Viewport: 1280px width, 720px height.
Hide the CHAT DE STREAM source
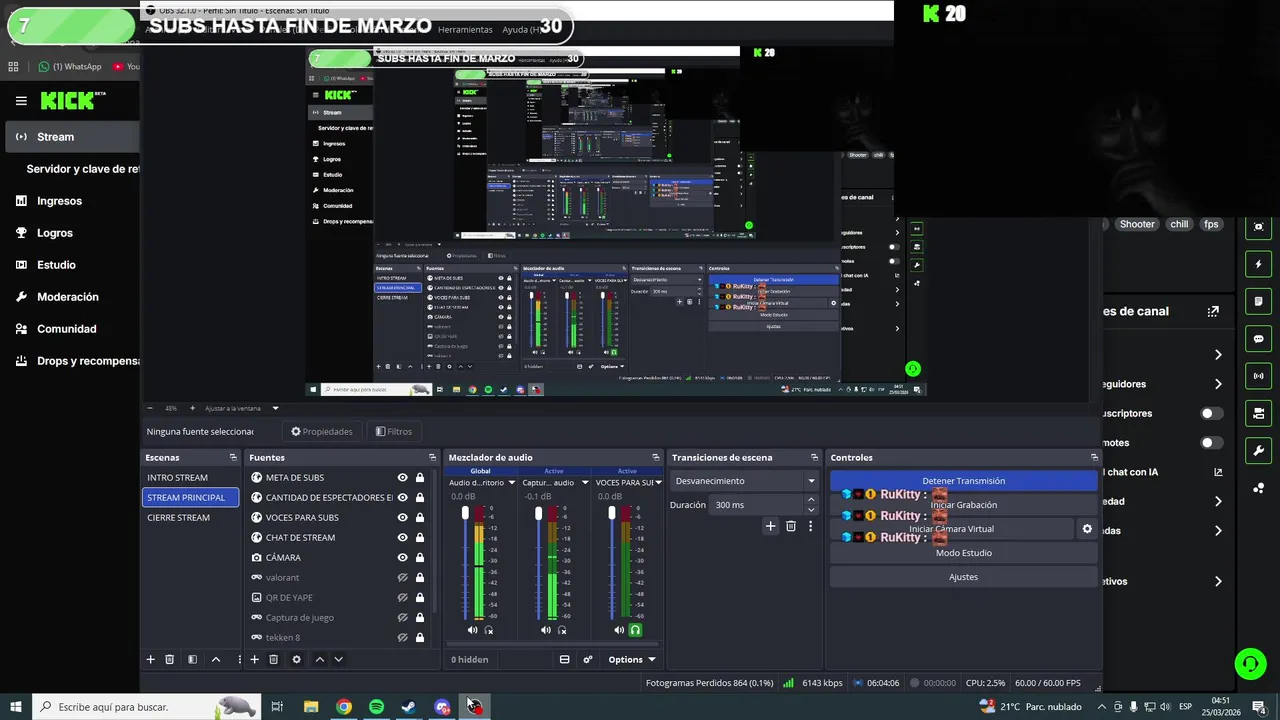(x=402, y=537)
